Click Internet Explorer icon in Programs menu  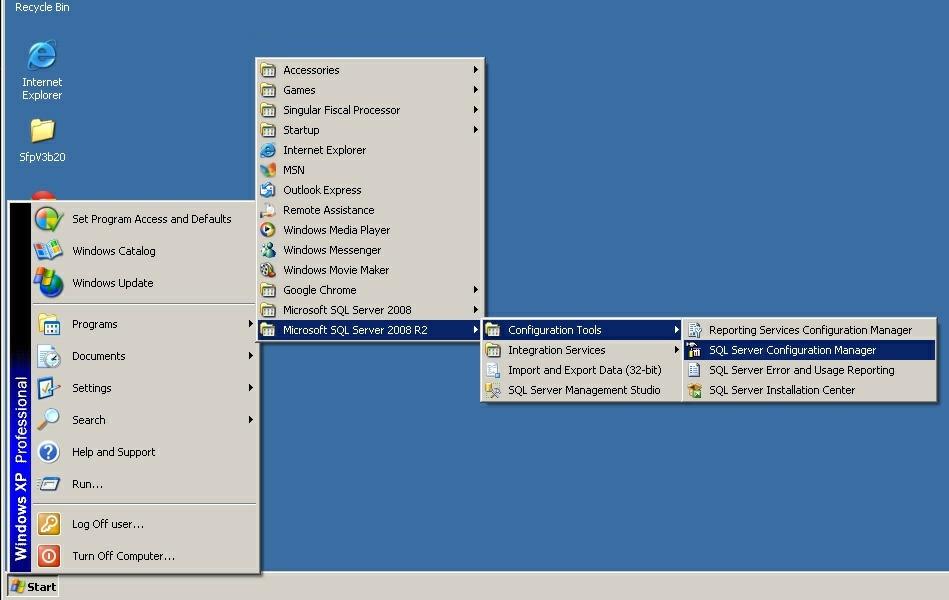pos(268,150)
